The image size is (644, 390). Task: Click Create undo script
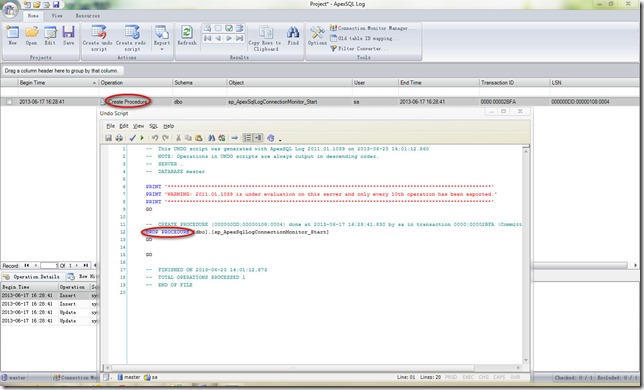click(99, 38)
